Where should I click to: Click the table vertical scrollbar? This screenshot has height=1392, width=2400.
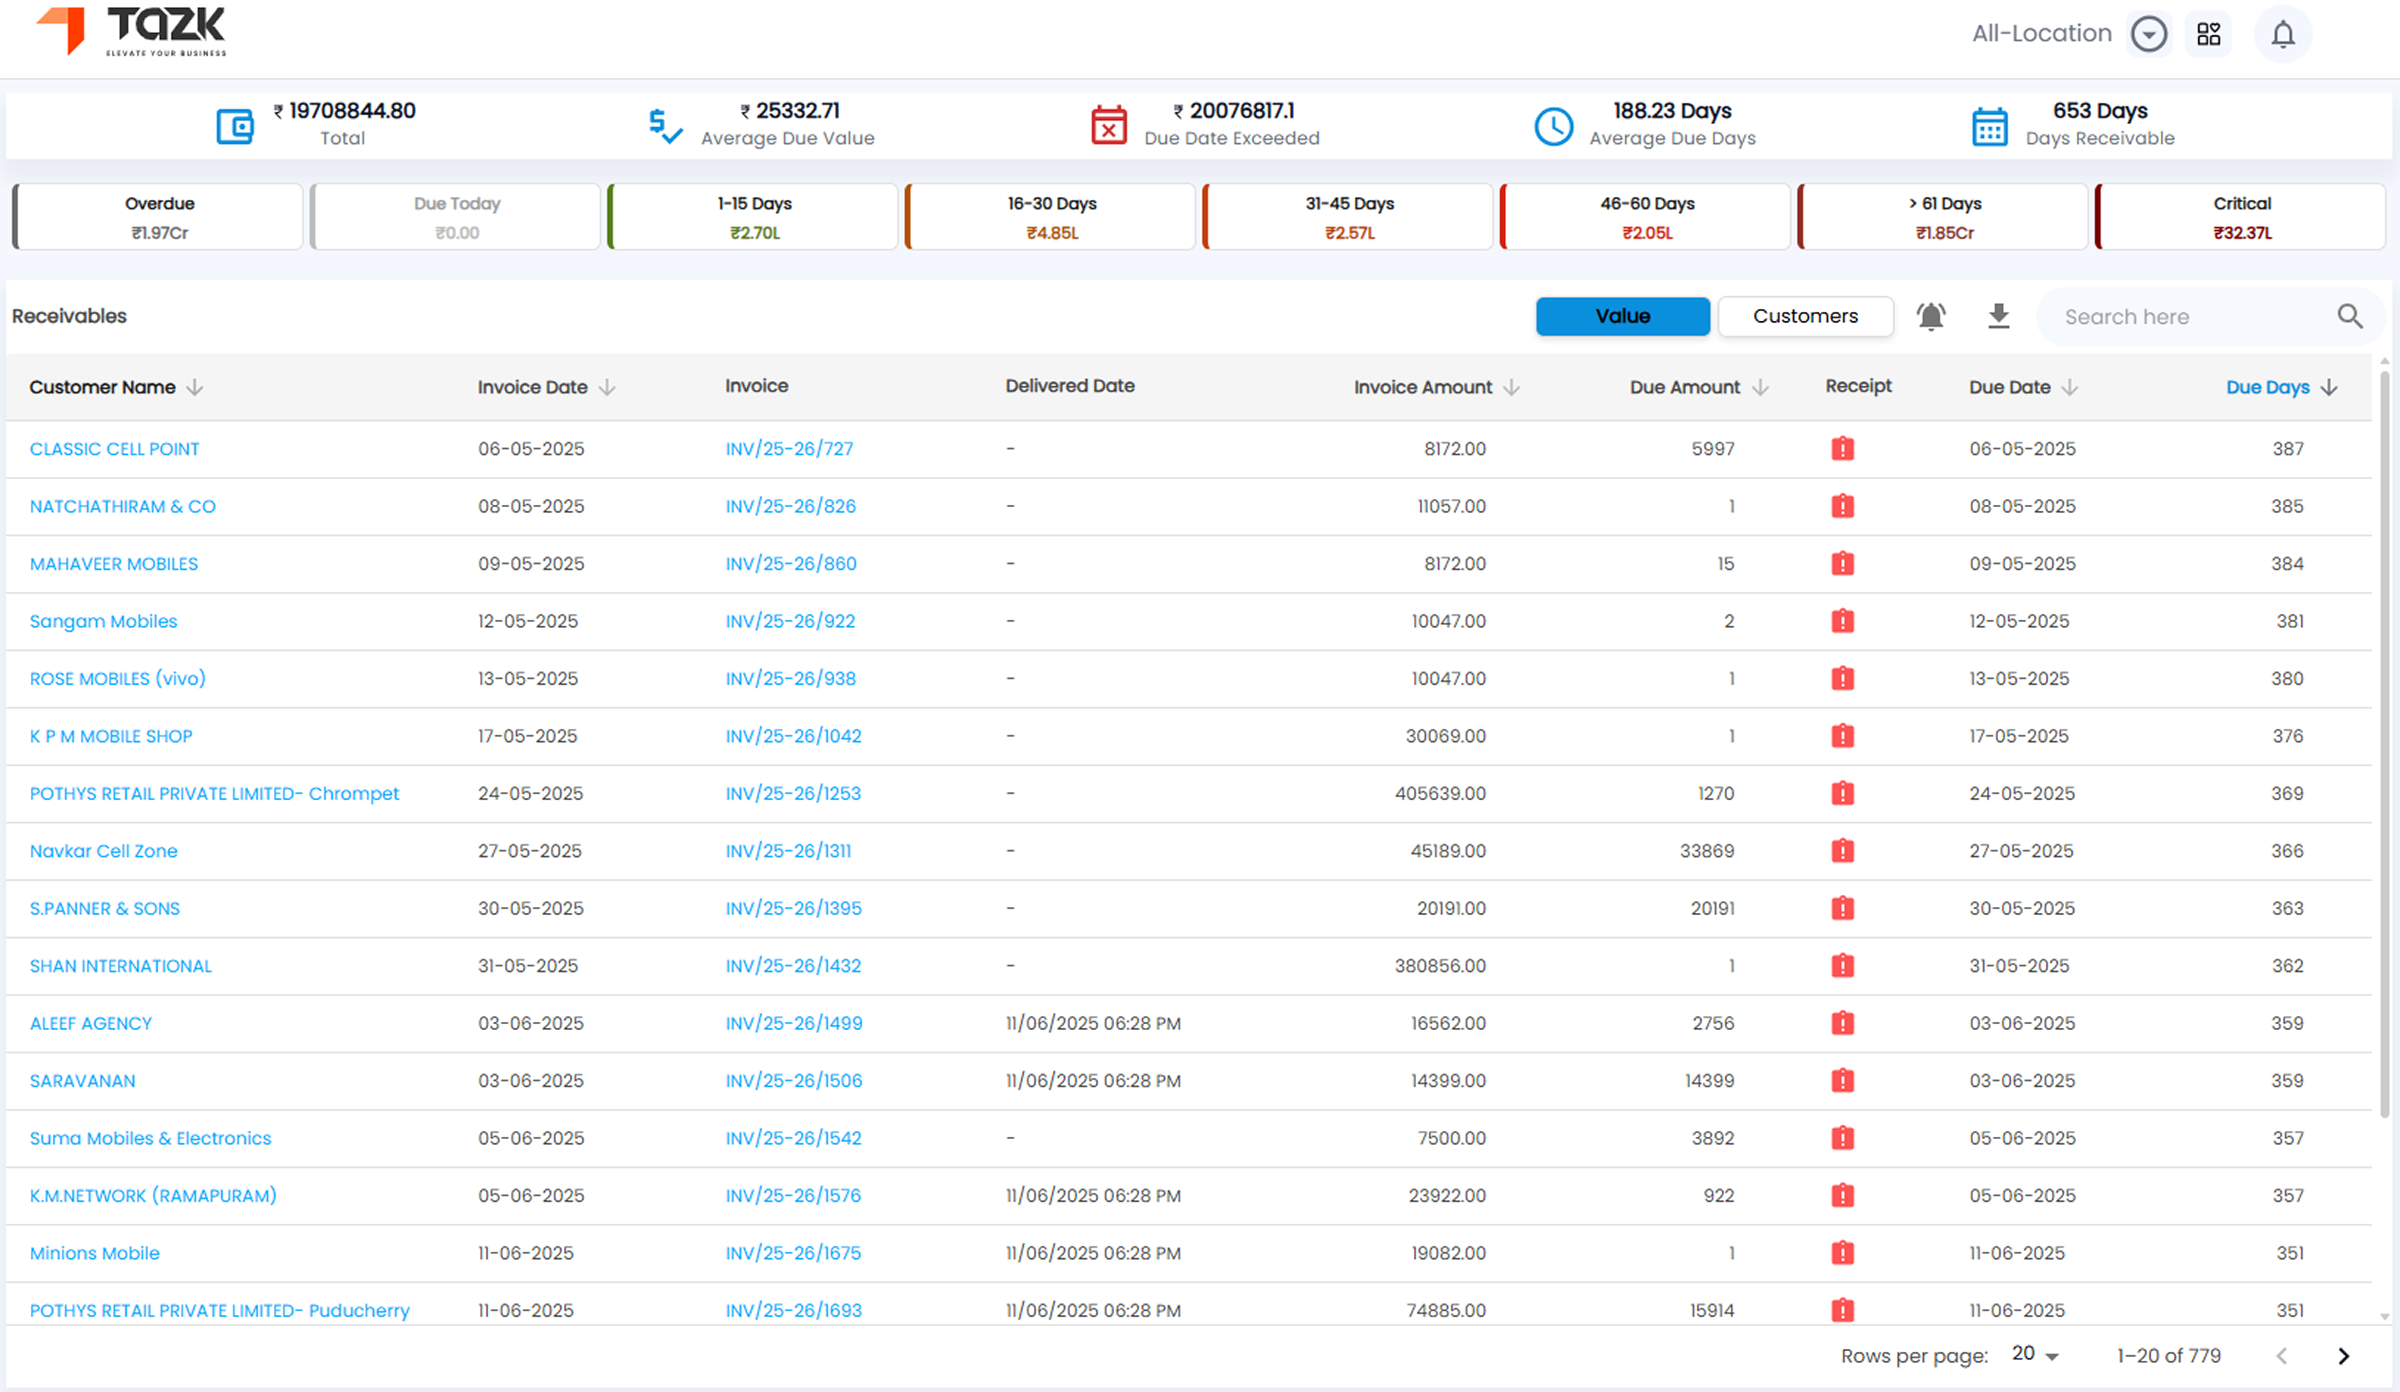(x=2385, y=745)
